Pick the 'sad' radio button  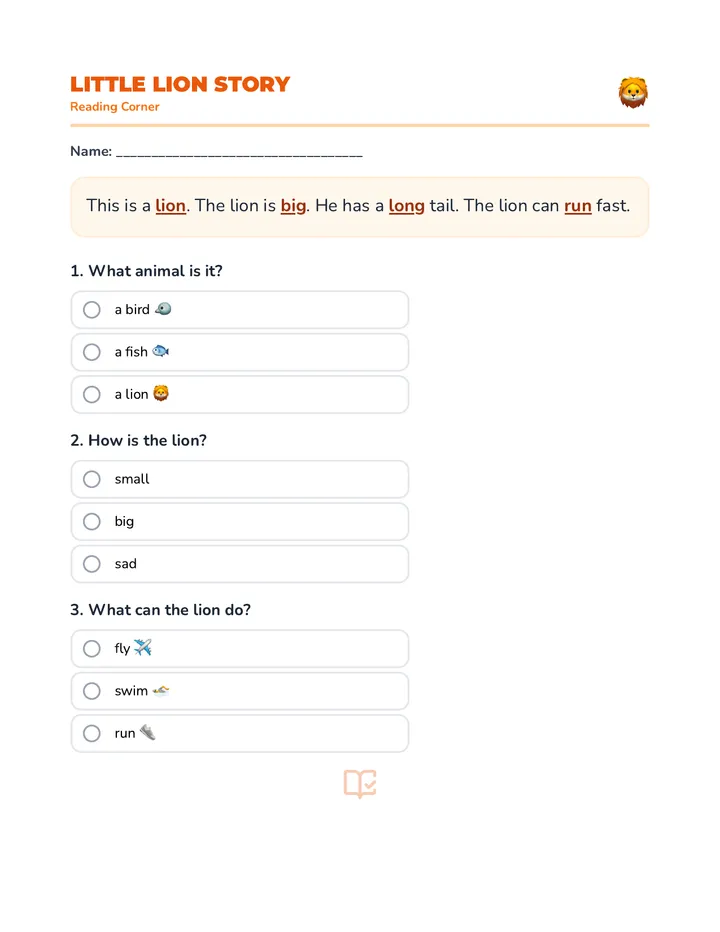coord(92,563)
